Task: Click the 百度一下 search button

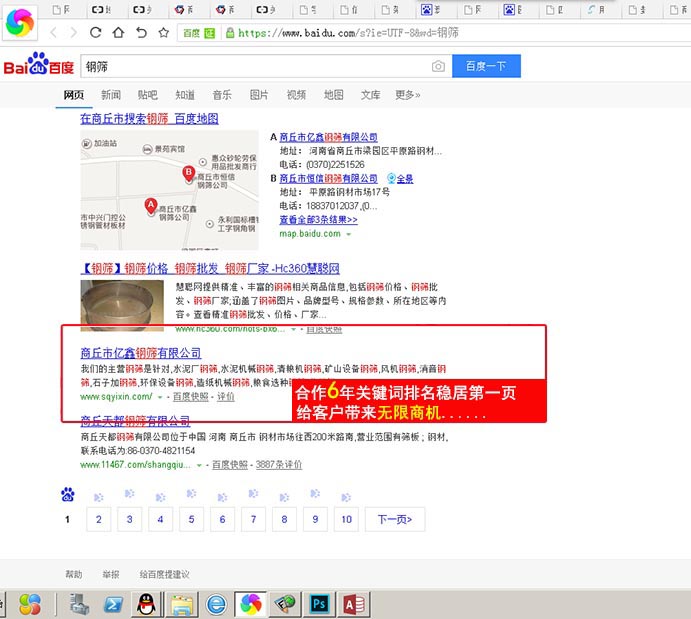Action: (486, 66)
